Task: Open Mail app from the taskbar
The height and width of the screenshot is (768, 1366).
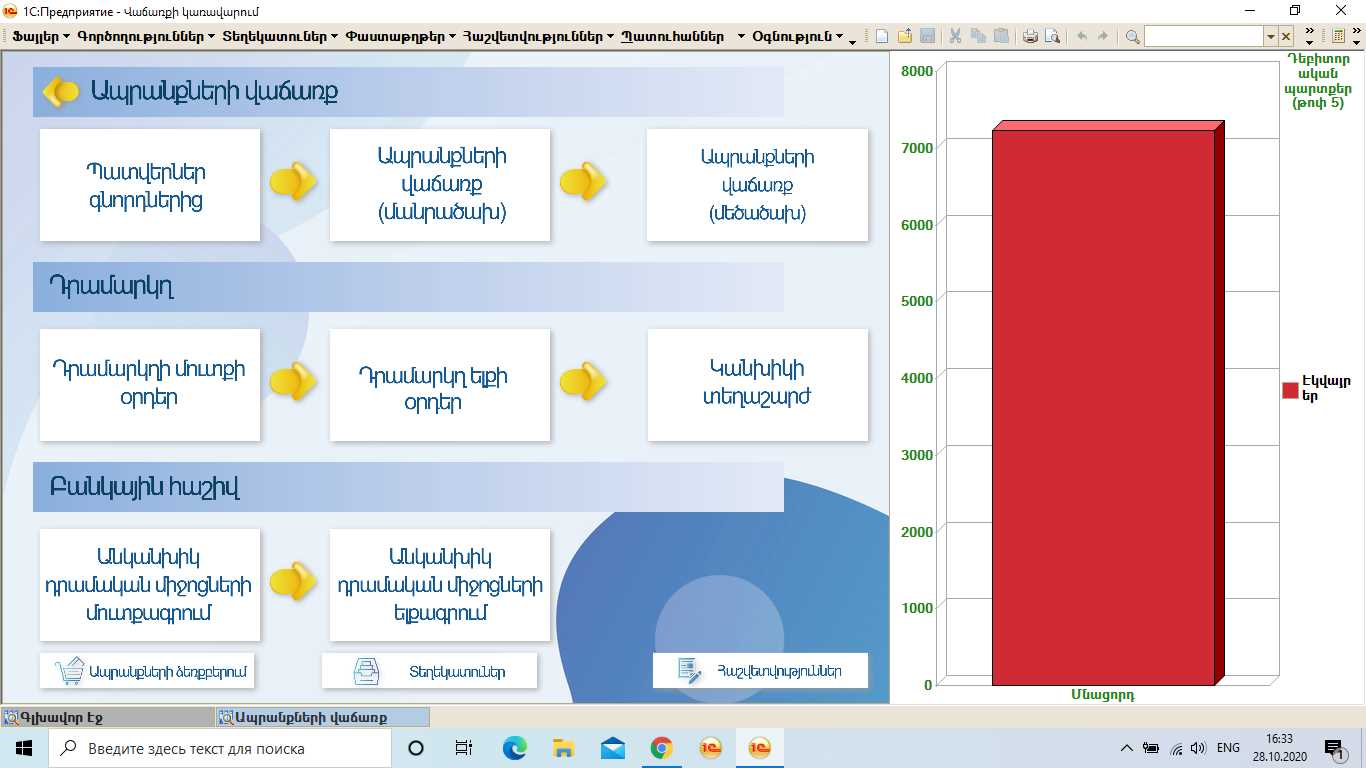Action: point(612,748)
